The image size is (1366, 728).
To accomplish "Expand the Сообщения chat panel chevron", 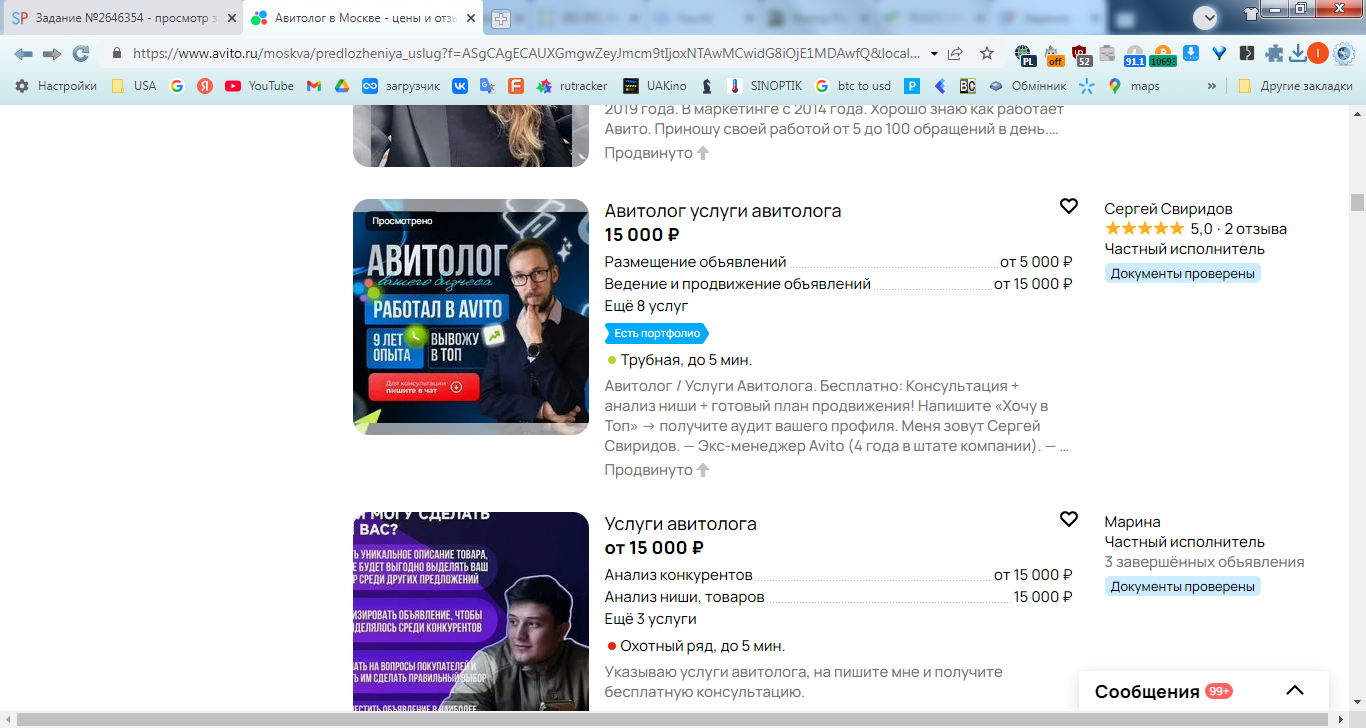I will 1295,691.
